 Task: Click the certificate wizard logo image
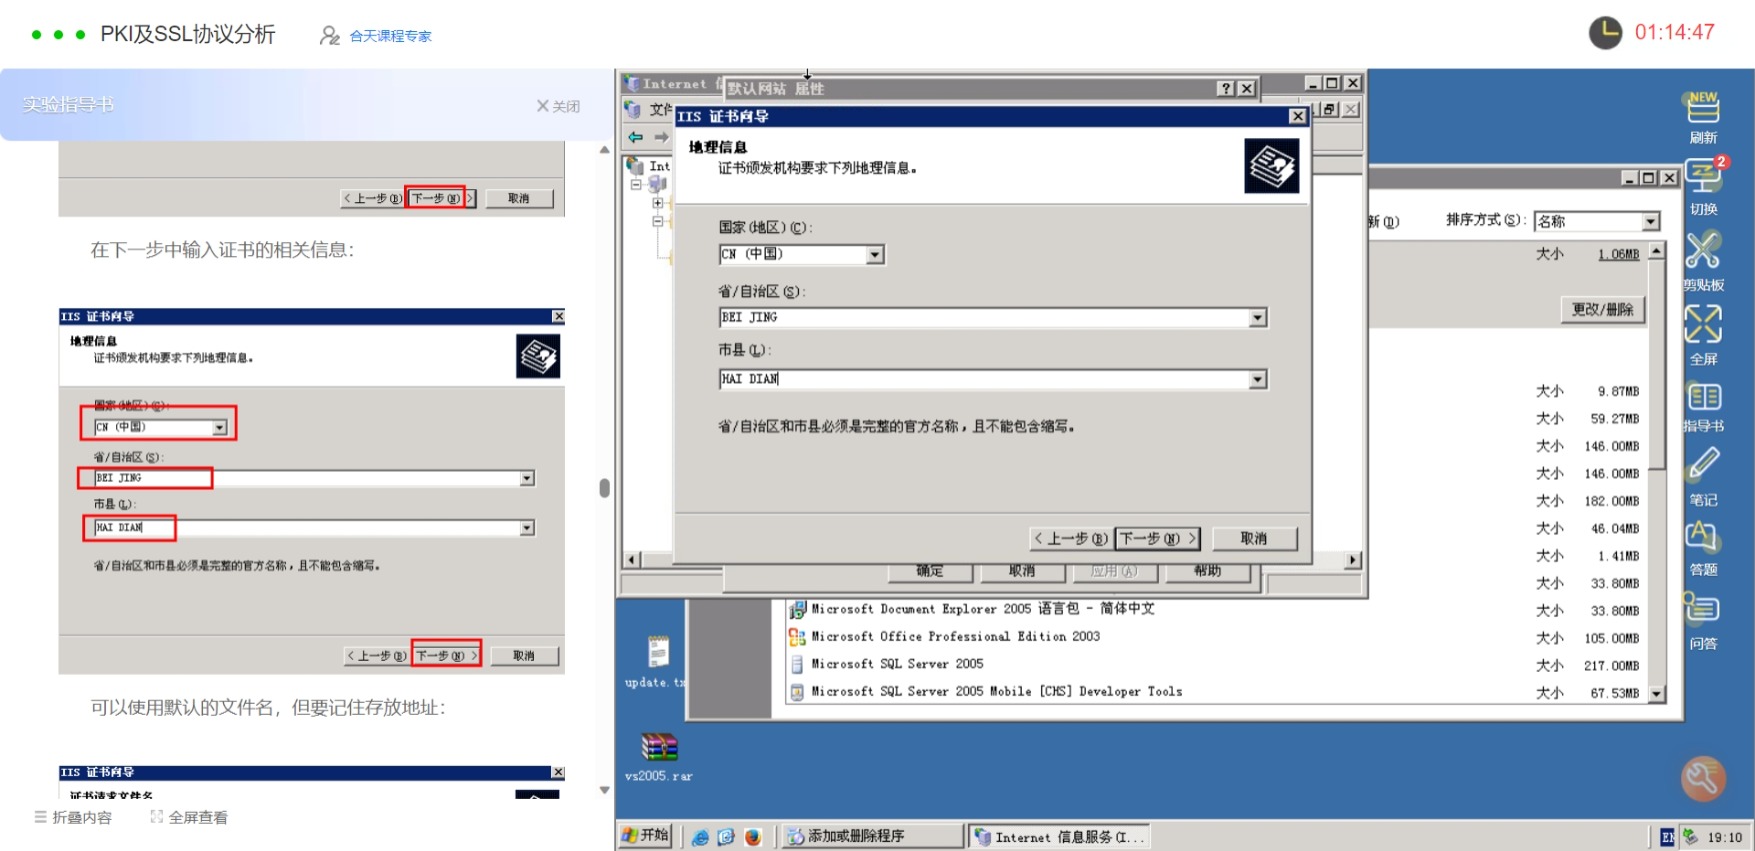[x=1271, y=166]
